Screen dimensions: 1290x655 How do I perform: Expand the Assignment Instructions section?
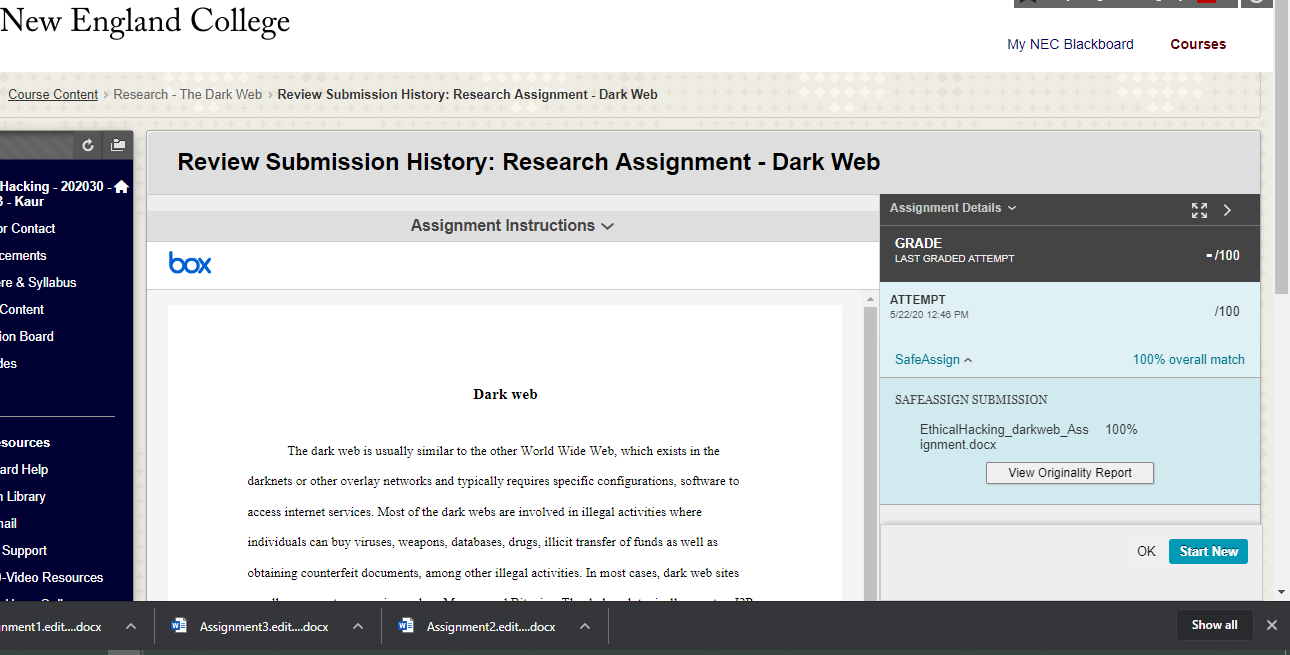pos(512,226)
